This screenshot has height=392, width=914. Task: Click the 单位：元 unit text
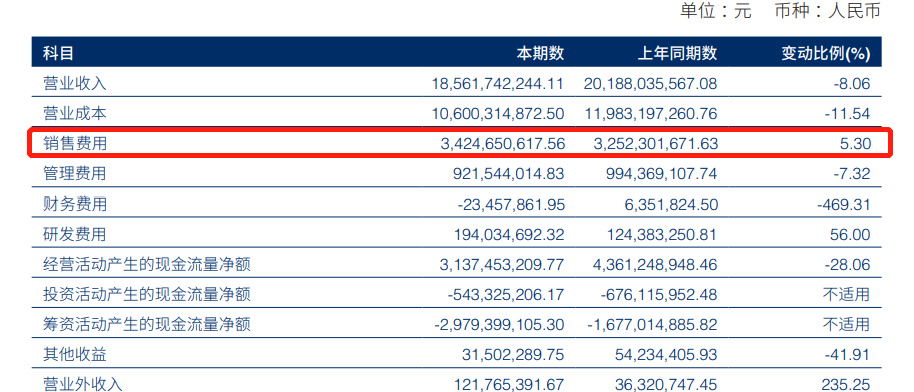coord(716,11)
